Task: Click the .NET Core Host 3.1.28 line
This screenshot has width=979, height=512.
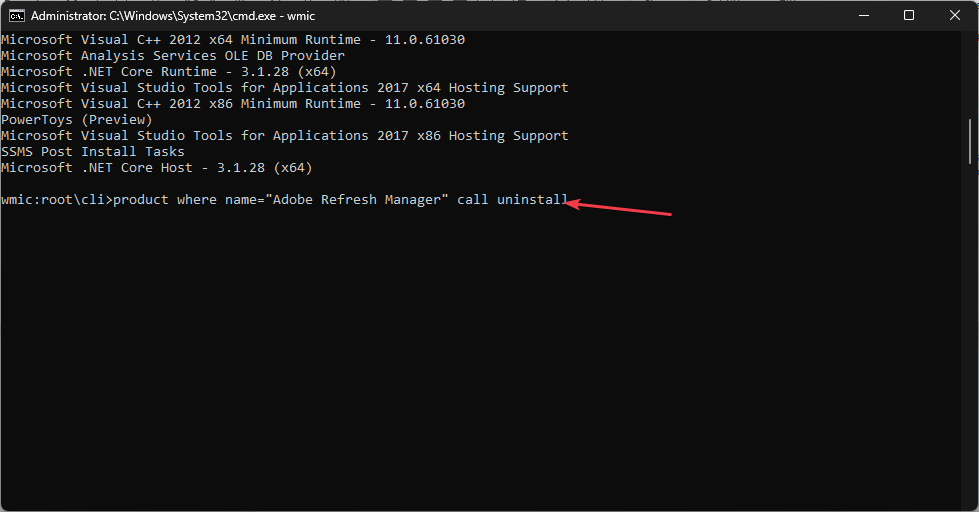Action: tap(157, 168)
